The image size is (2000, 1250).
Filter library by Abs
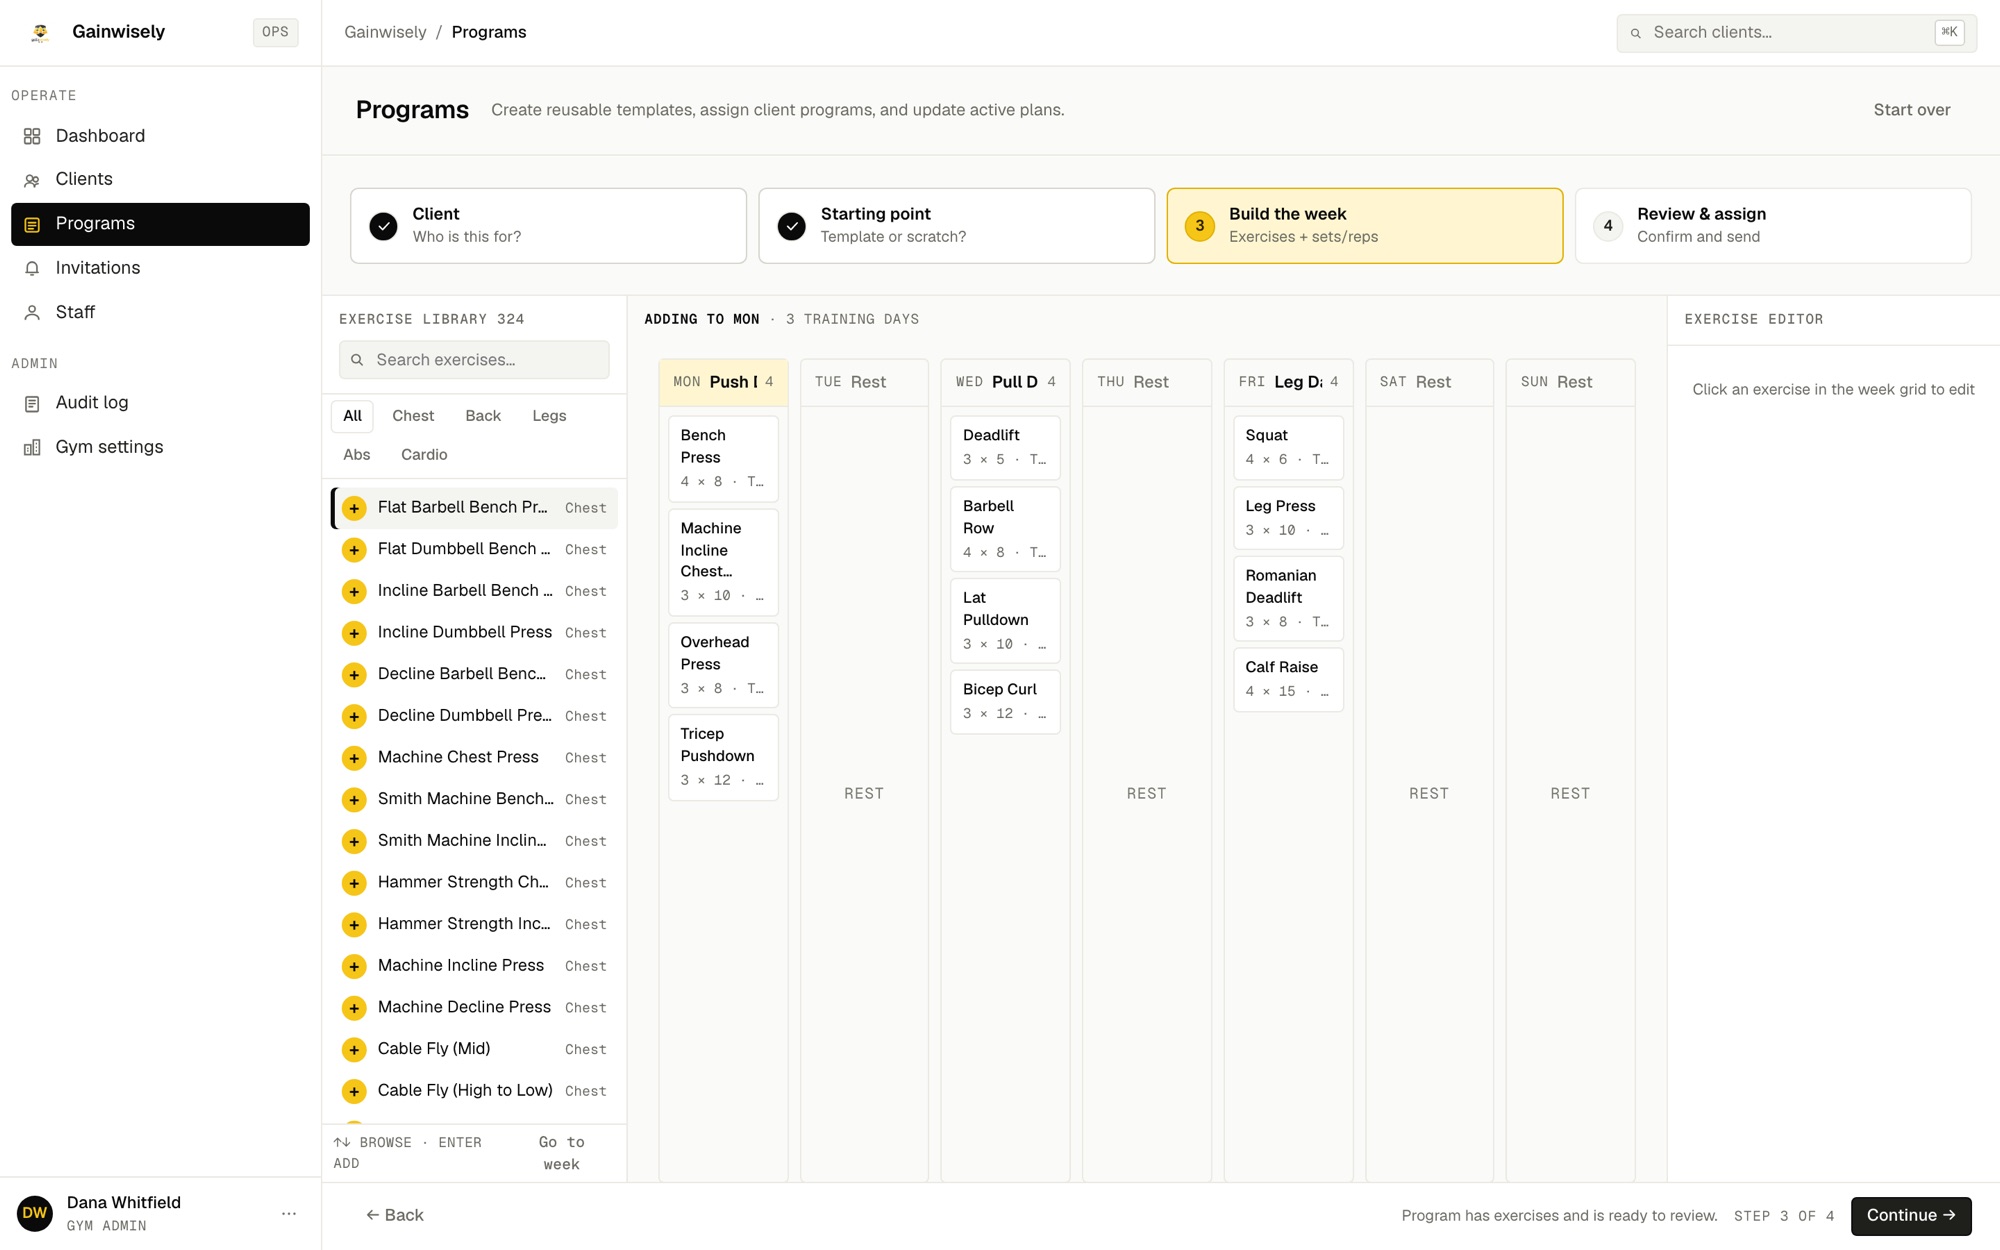pos(356,455)
